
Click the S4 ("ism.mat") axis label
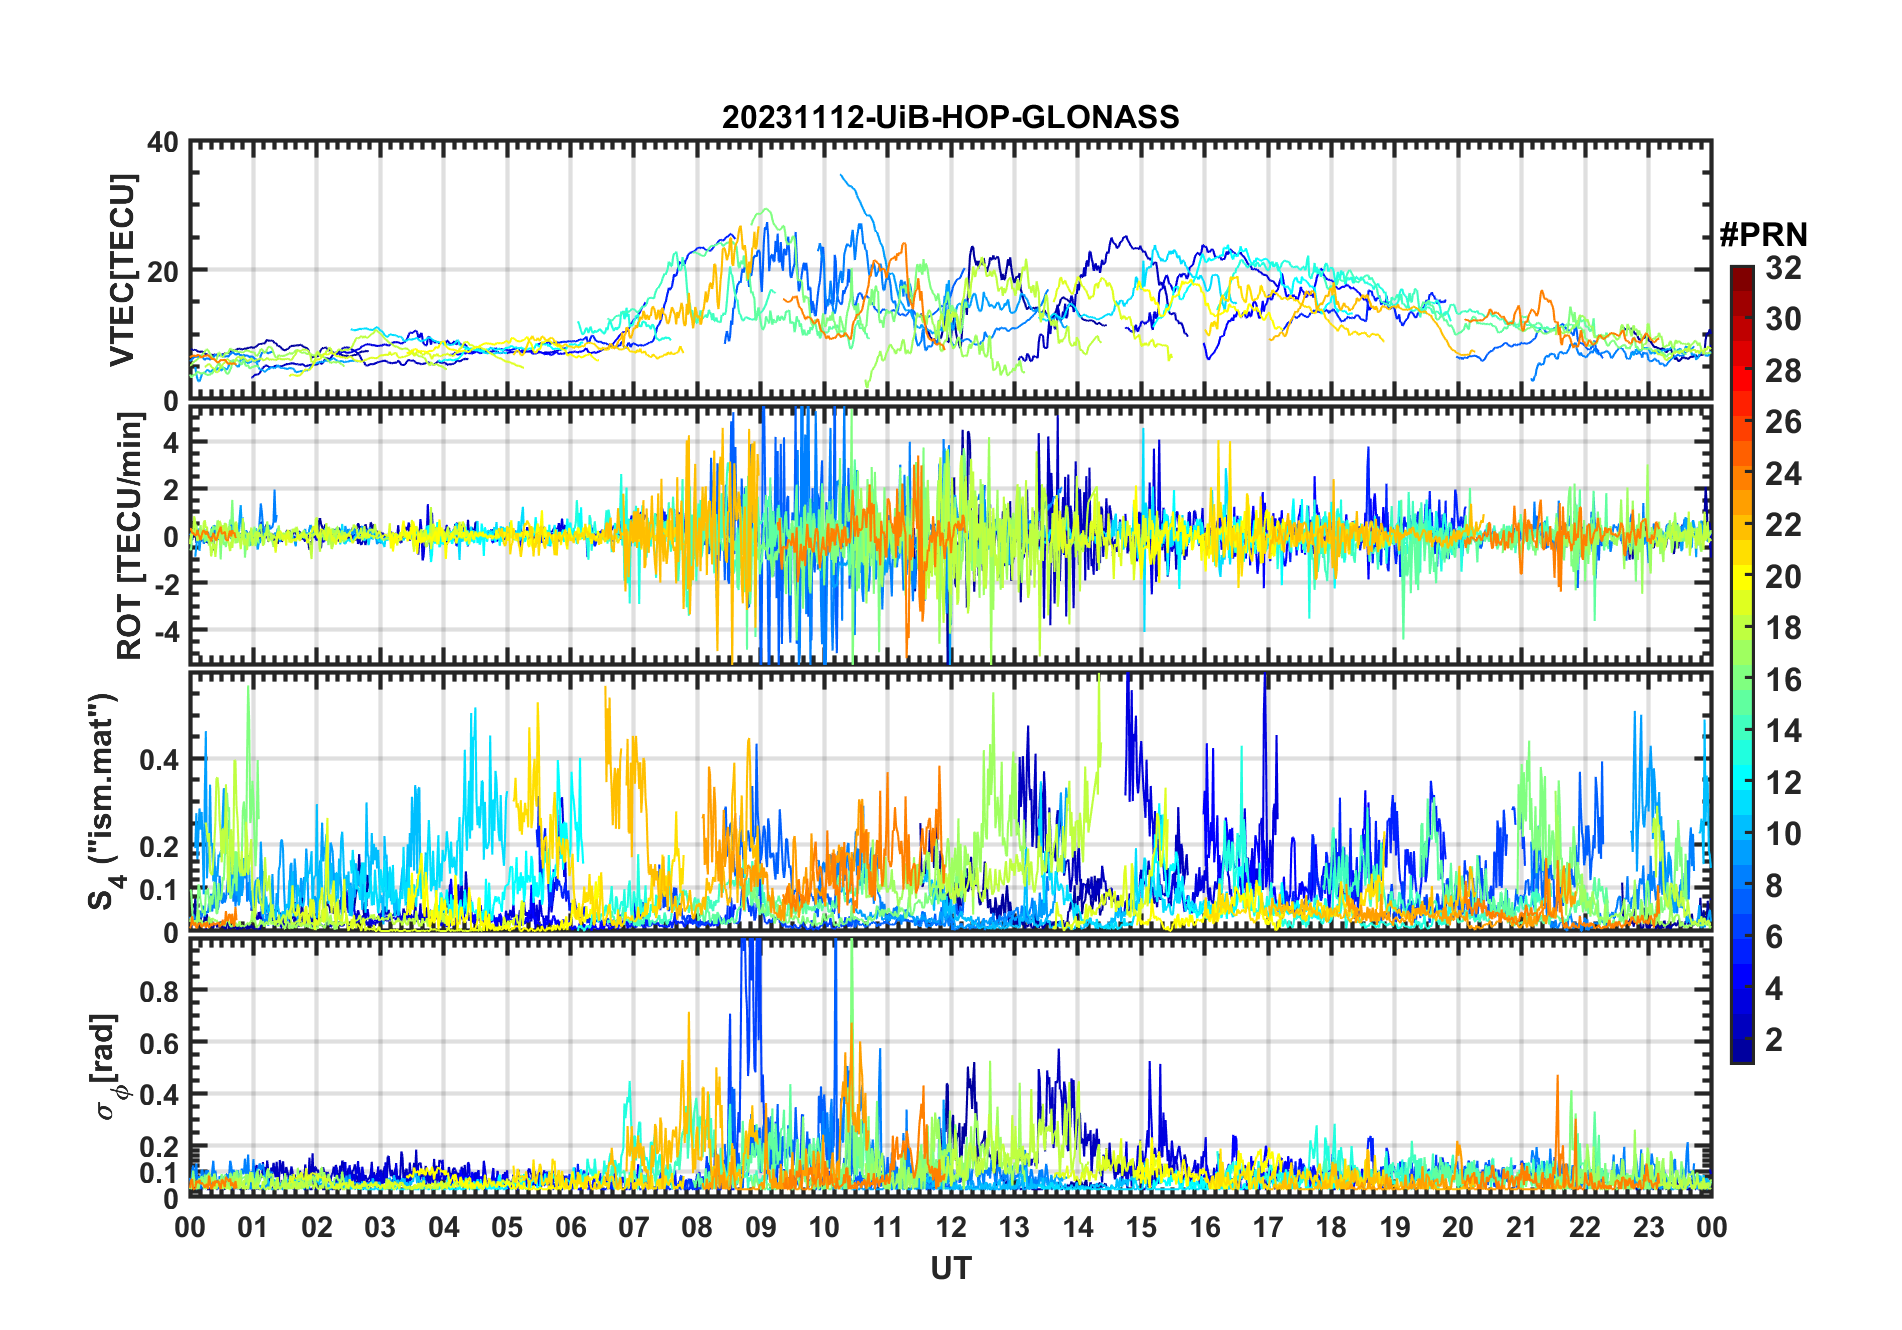click(x=105, y=801)
